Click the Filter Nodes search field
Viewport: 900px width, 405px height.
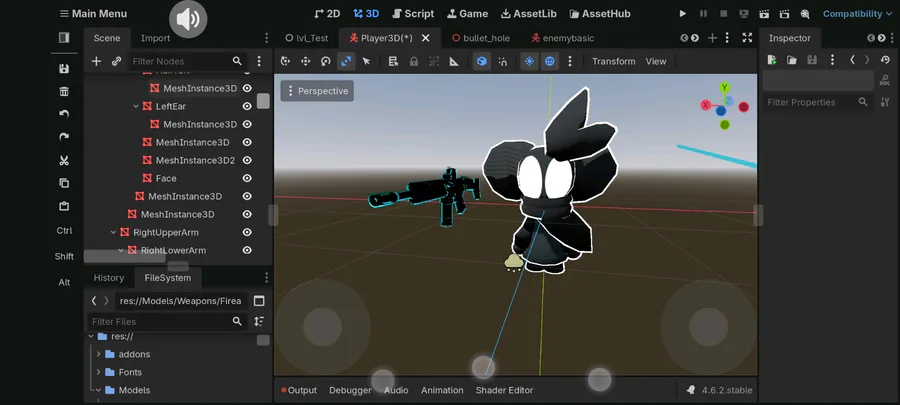[x=187, y=61]
